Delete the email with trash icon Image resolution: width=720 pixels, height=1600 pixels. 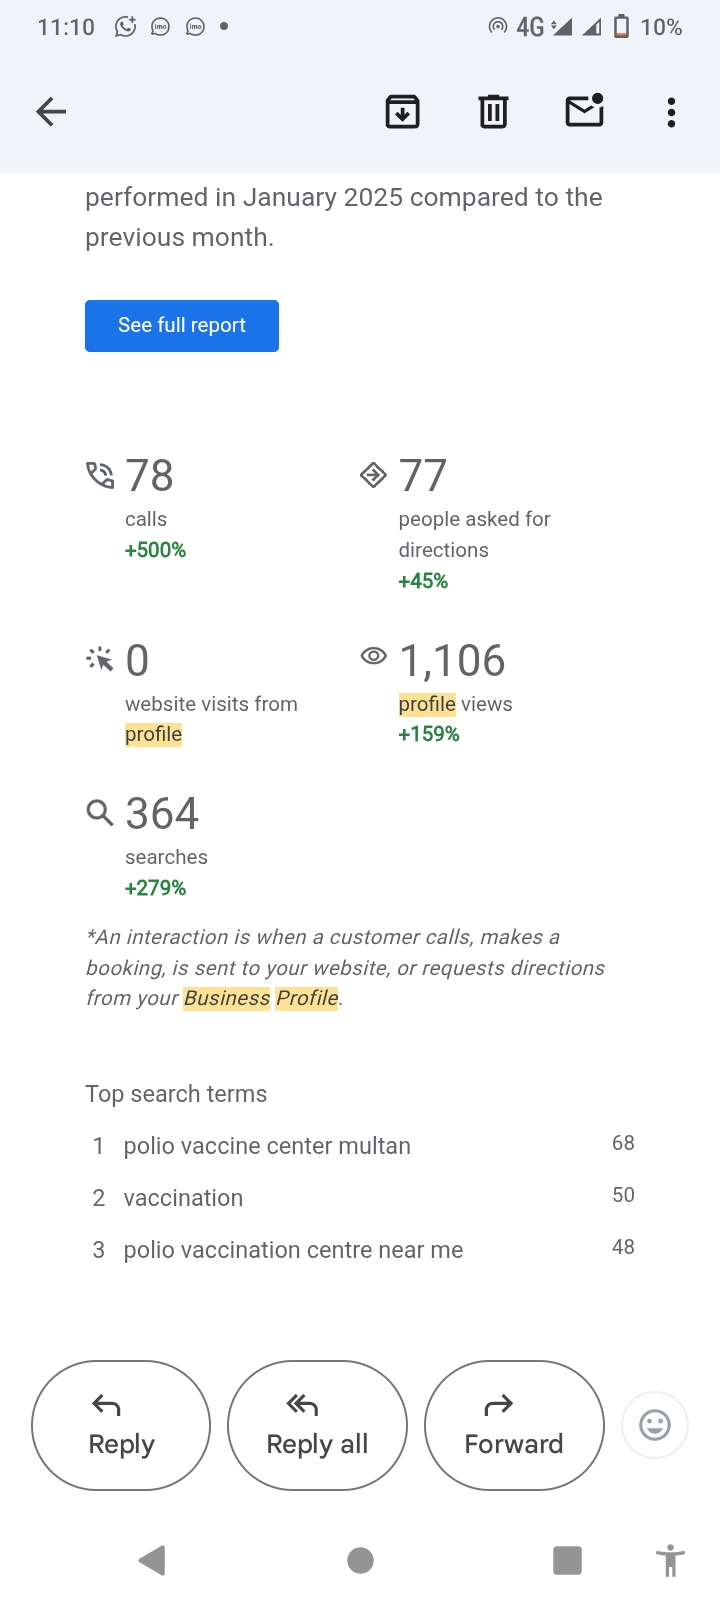tap(493, 112)
